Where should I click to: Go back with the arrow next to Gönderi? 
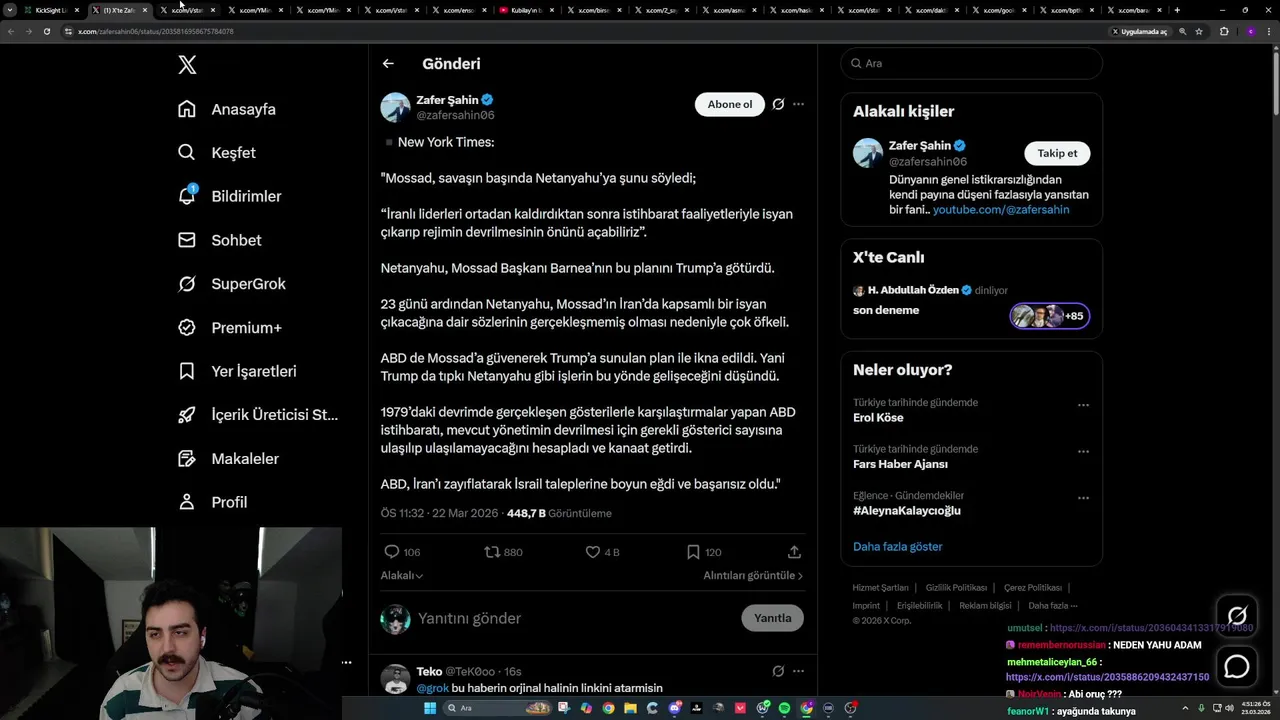[x=388, y=64]
